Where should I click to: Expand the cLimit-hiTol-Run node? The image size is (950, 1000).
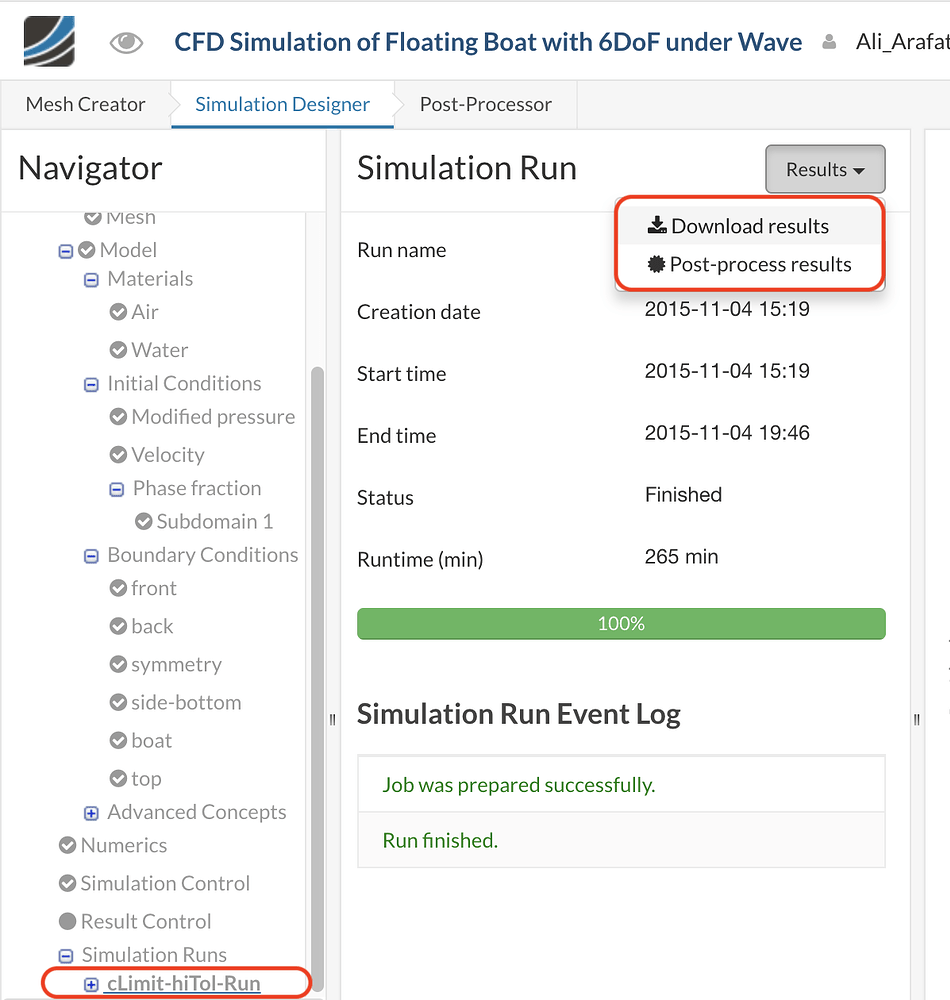click(x=91, y=984)
